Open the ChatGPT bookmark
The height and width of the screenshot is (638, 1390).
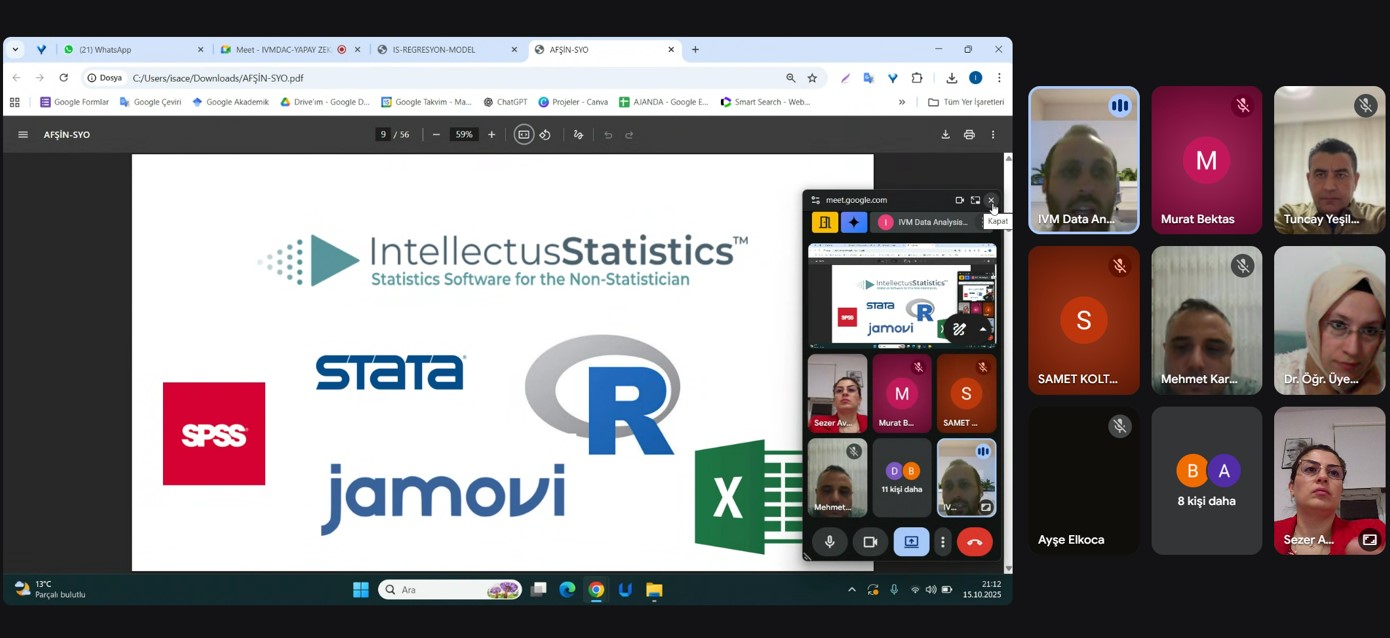coord(505,102)
